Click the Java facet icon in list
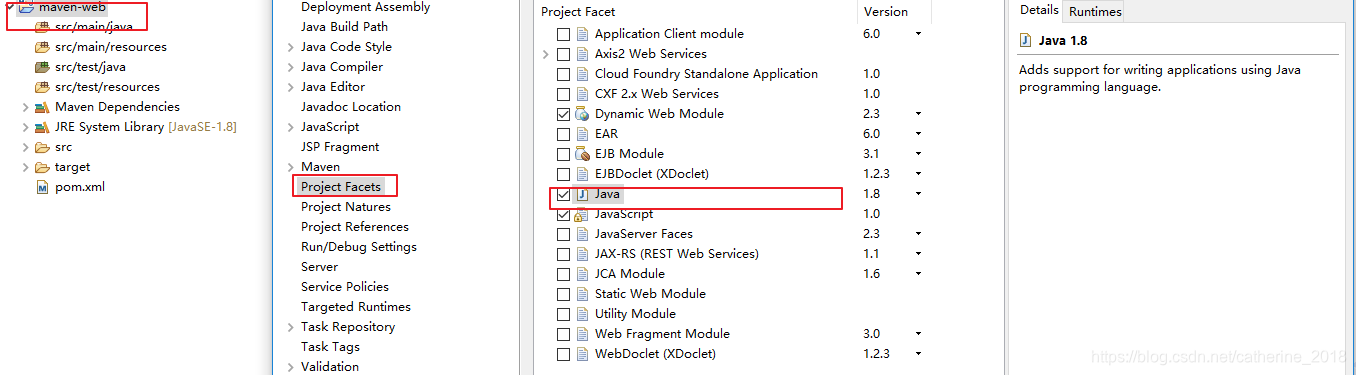This screenshot has height=375, width=1356. click(582, 194)
